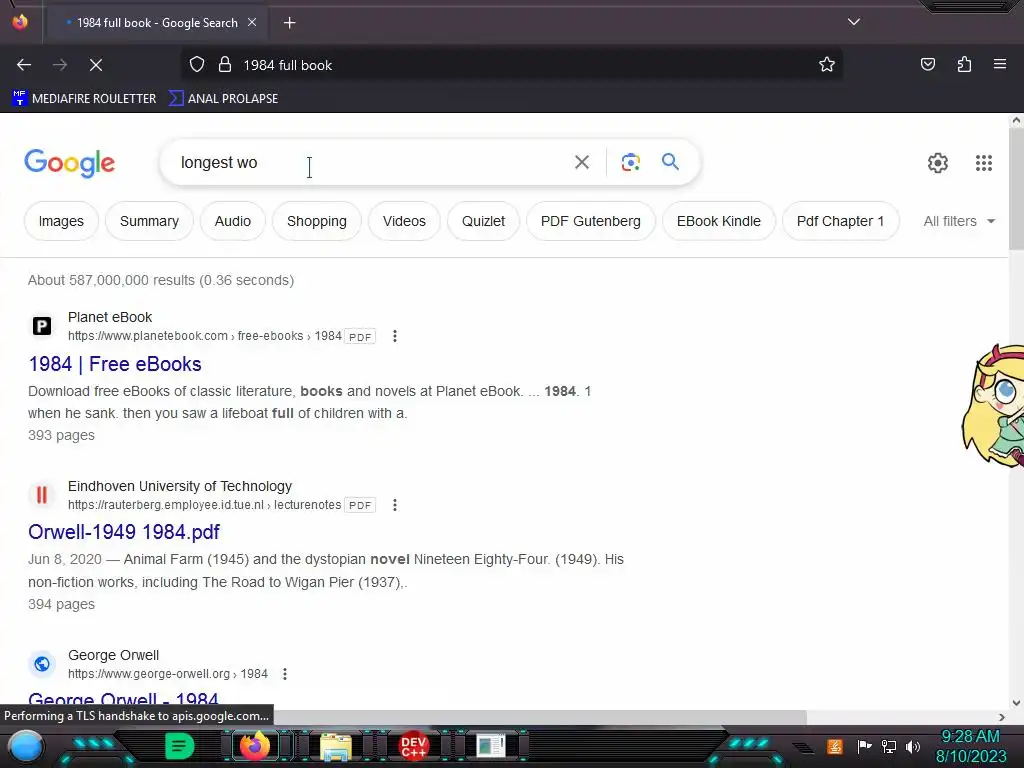Clear the search box with X
Screen dimensions: 1024x768
tap(582, 162)
